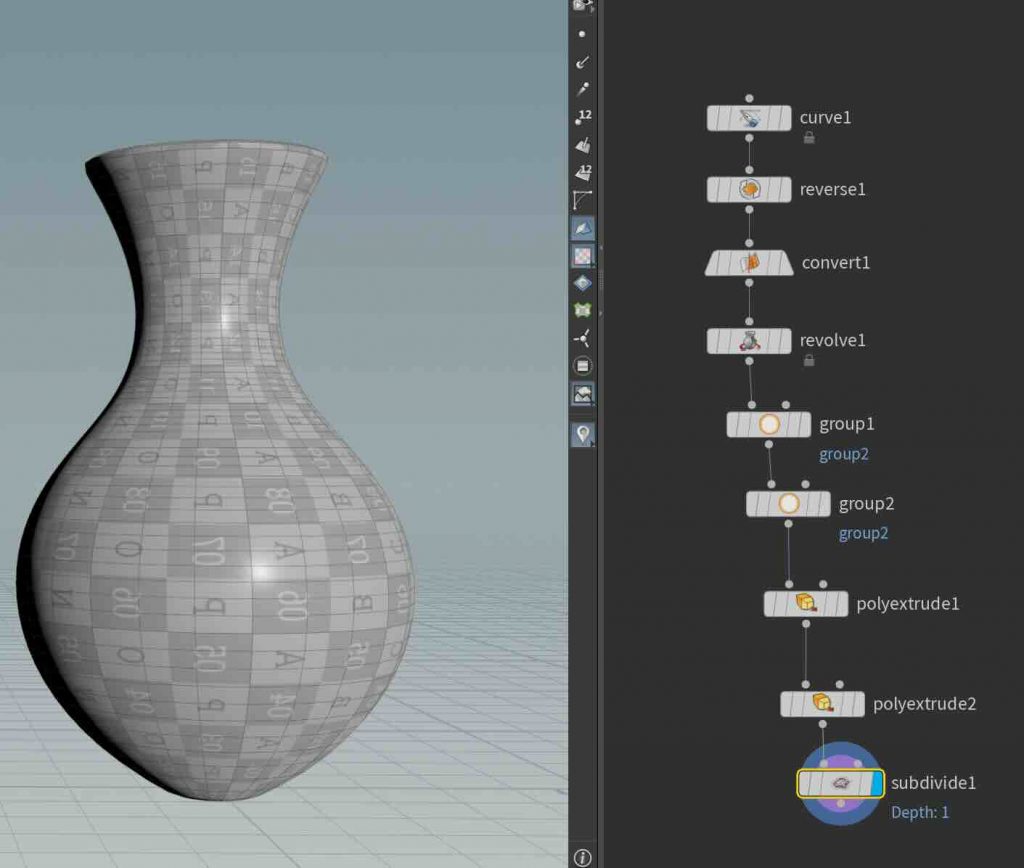Screen dimensions: 1024x868
Task: Open the background image display options
Action: coord(583,394)
